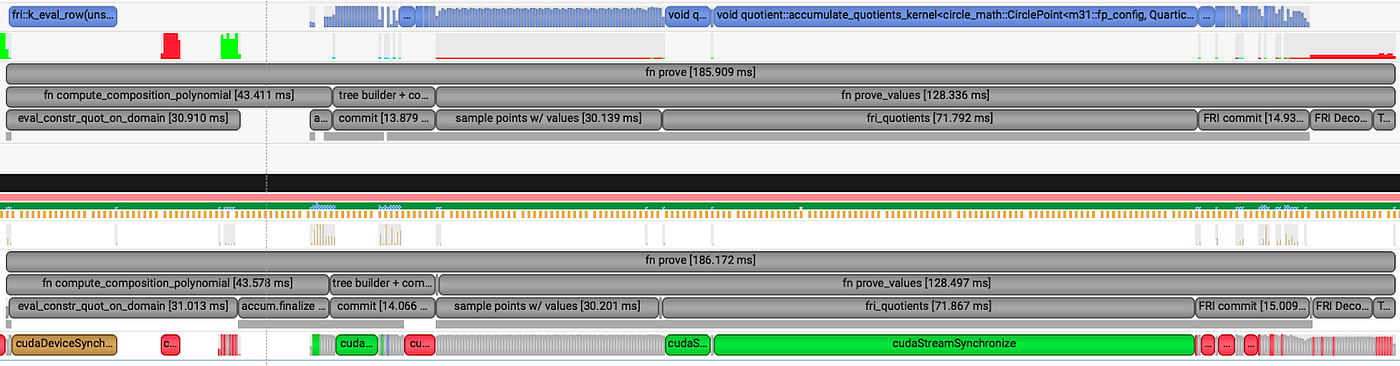Select 'FRI Deco...' range under prove_values [128.336 ms]
This screenshot has height=366, width=1400.
point(1342,119)
